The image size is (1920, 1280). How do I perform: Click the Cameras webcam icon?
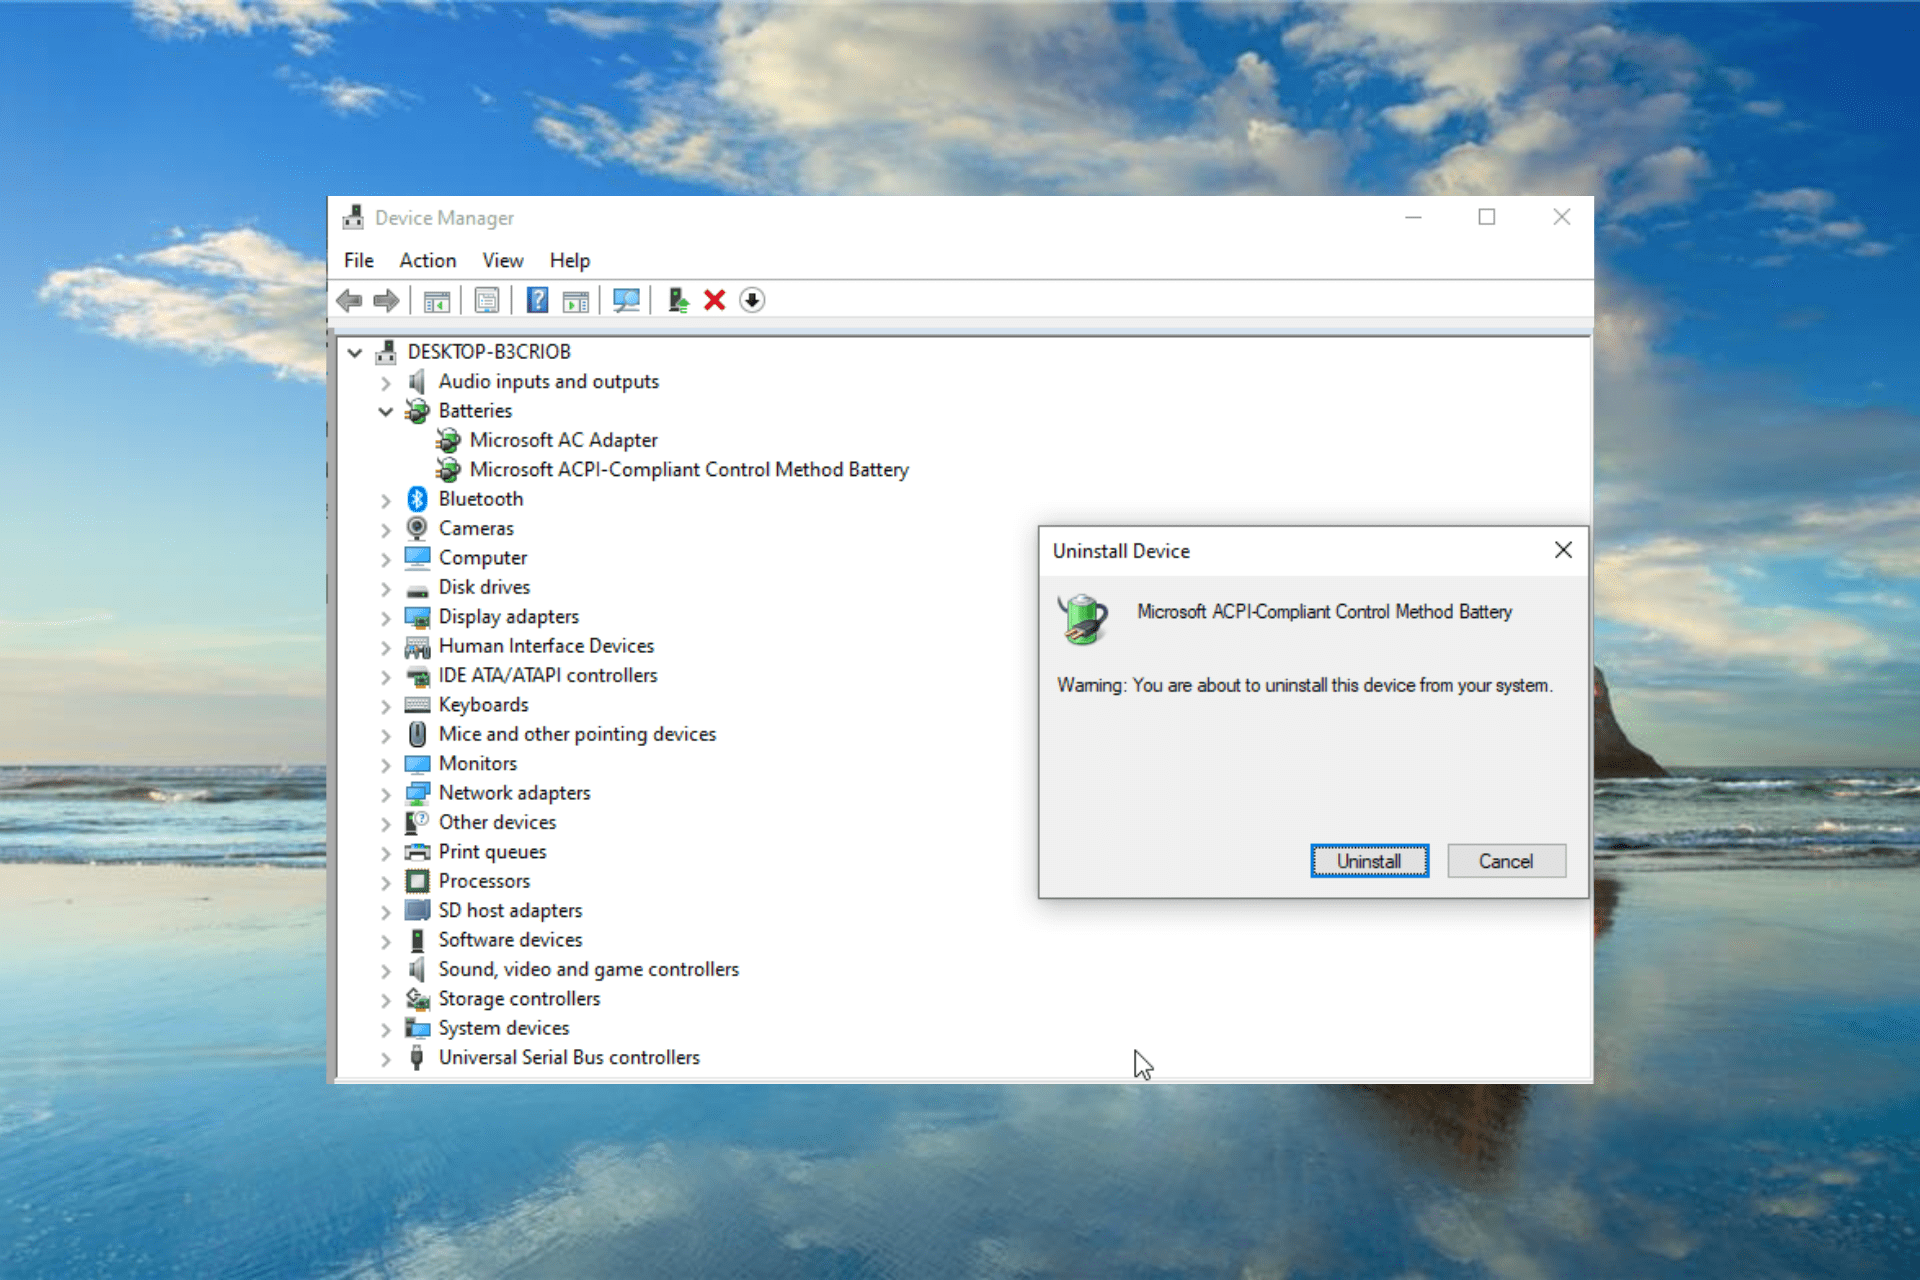pyautogui.click(x=417, y=528)
